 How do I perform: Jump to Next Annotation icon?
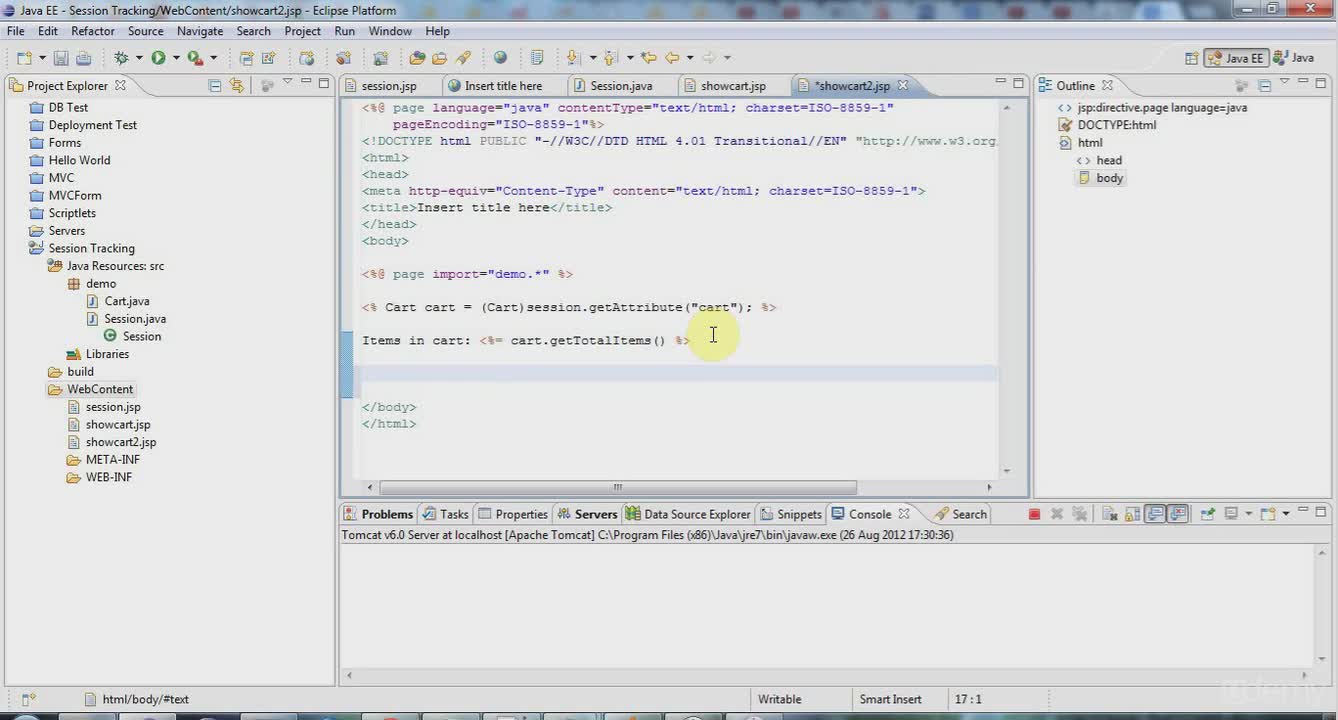coord(574,58)
